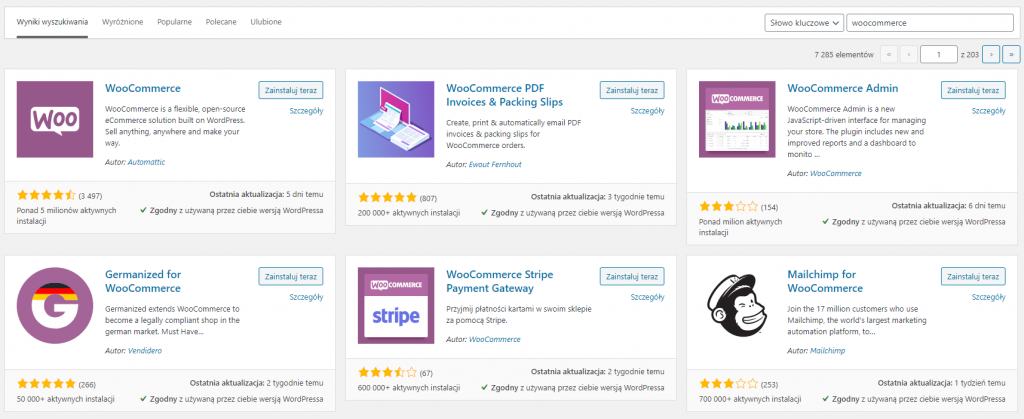Click the current page number field

click(x=938, y=55)
